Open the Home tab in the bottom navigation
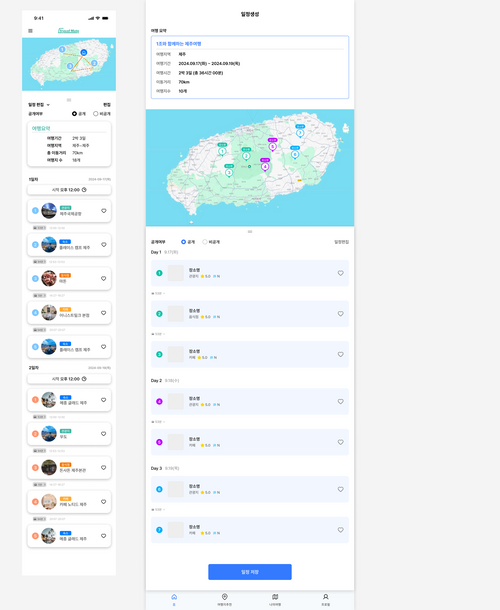The width and height of the screenshot is (500, 610). coord(174,599)
